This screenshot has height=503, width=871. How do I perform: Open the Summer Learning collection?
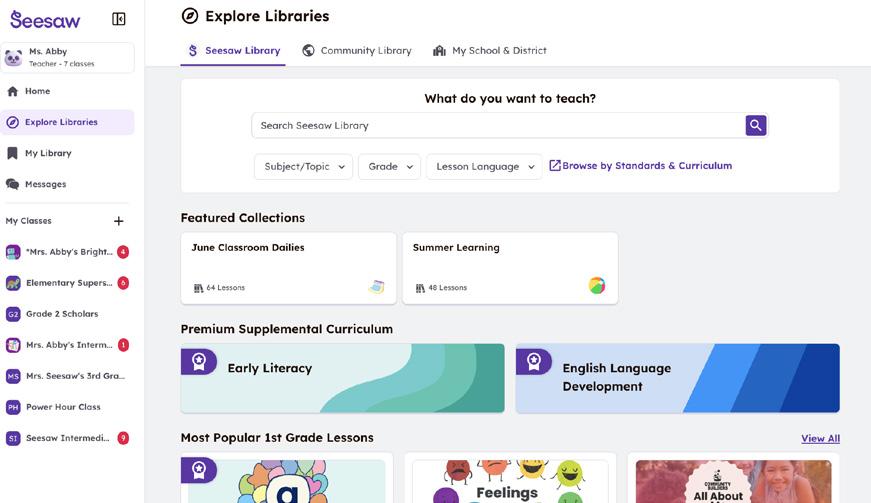(510, 268)
